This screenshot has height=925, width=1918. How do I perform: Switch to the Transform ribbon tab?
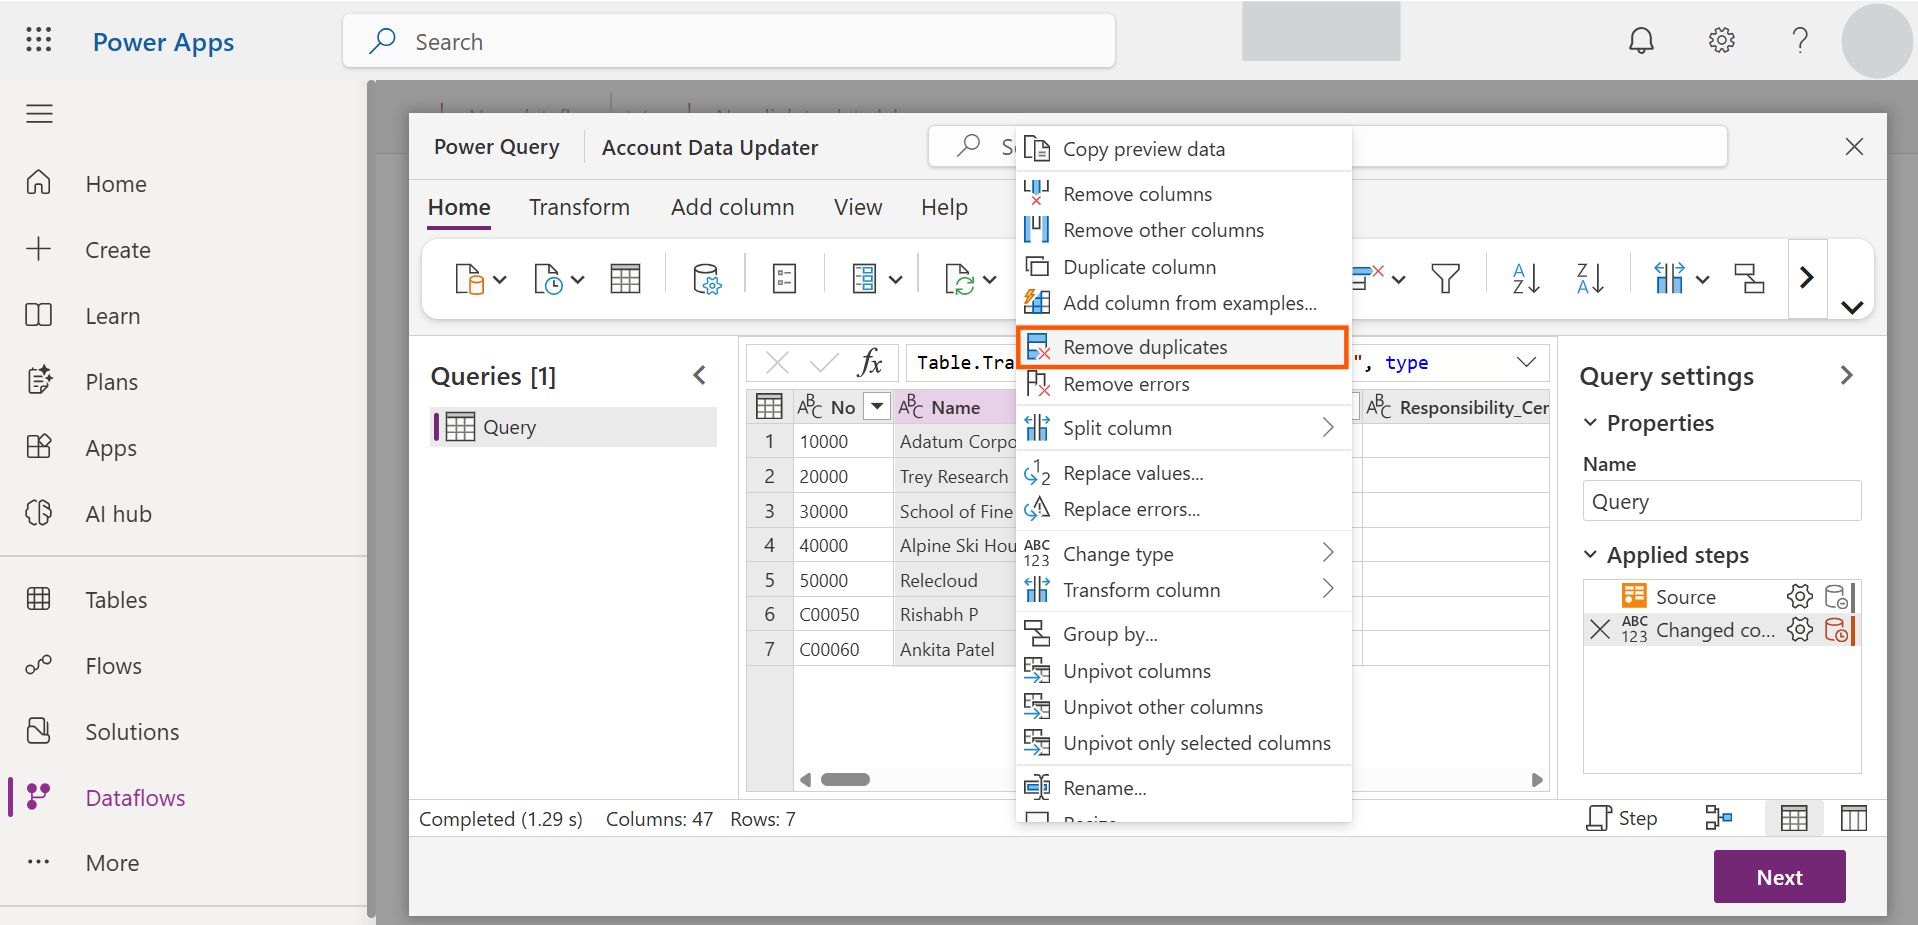(x=579, y=207)
